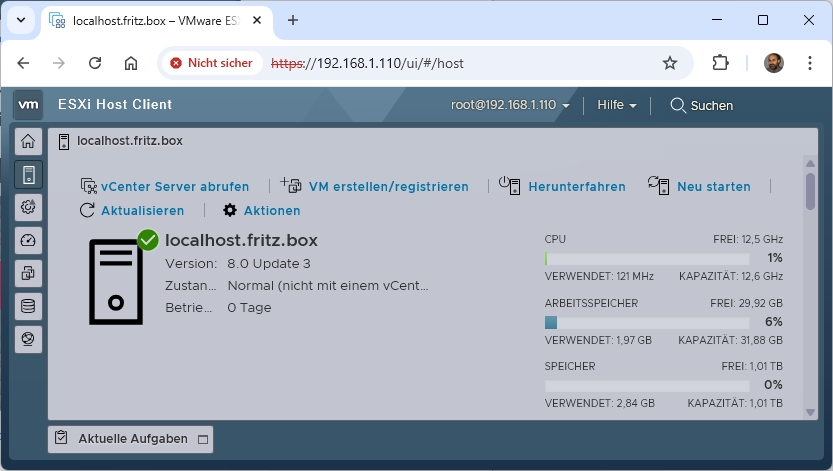Click Neu starten to reboot host
The width and height of the screenshot is (833, 471).
pos(699,186)
